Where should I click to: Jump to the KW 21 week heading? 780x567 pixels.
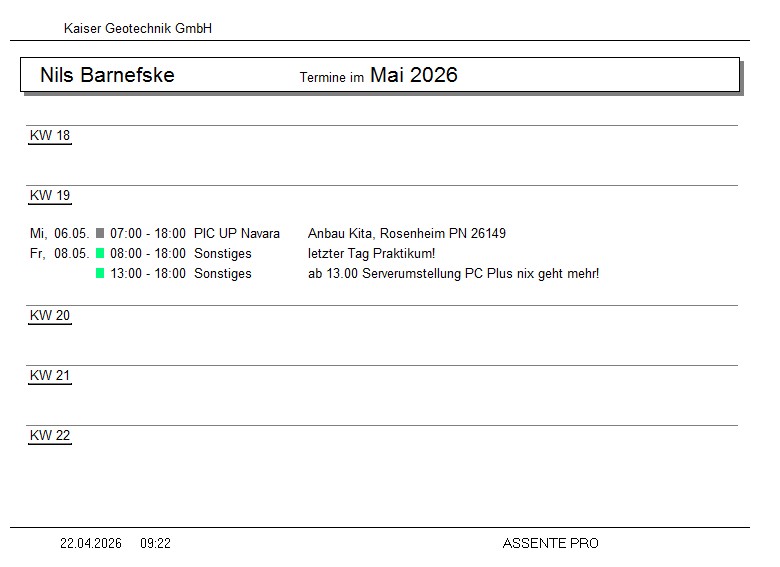50,376
